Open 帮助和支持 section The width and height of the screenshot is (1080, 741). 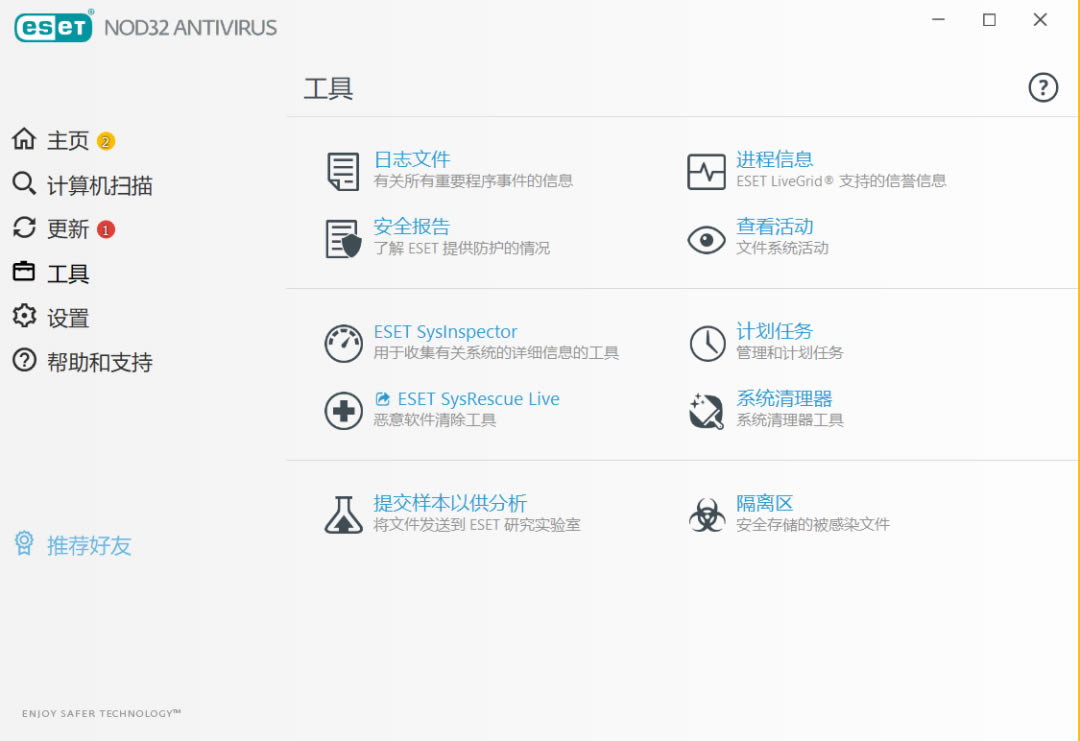[x=100, y=362]
